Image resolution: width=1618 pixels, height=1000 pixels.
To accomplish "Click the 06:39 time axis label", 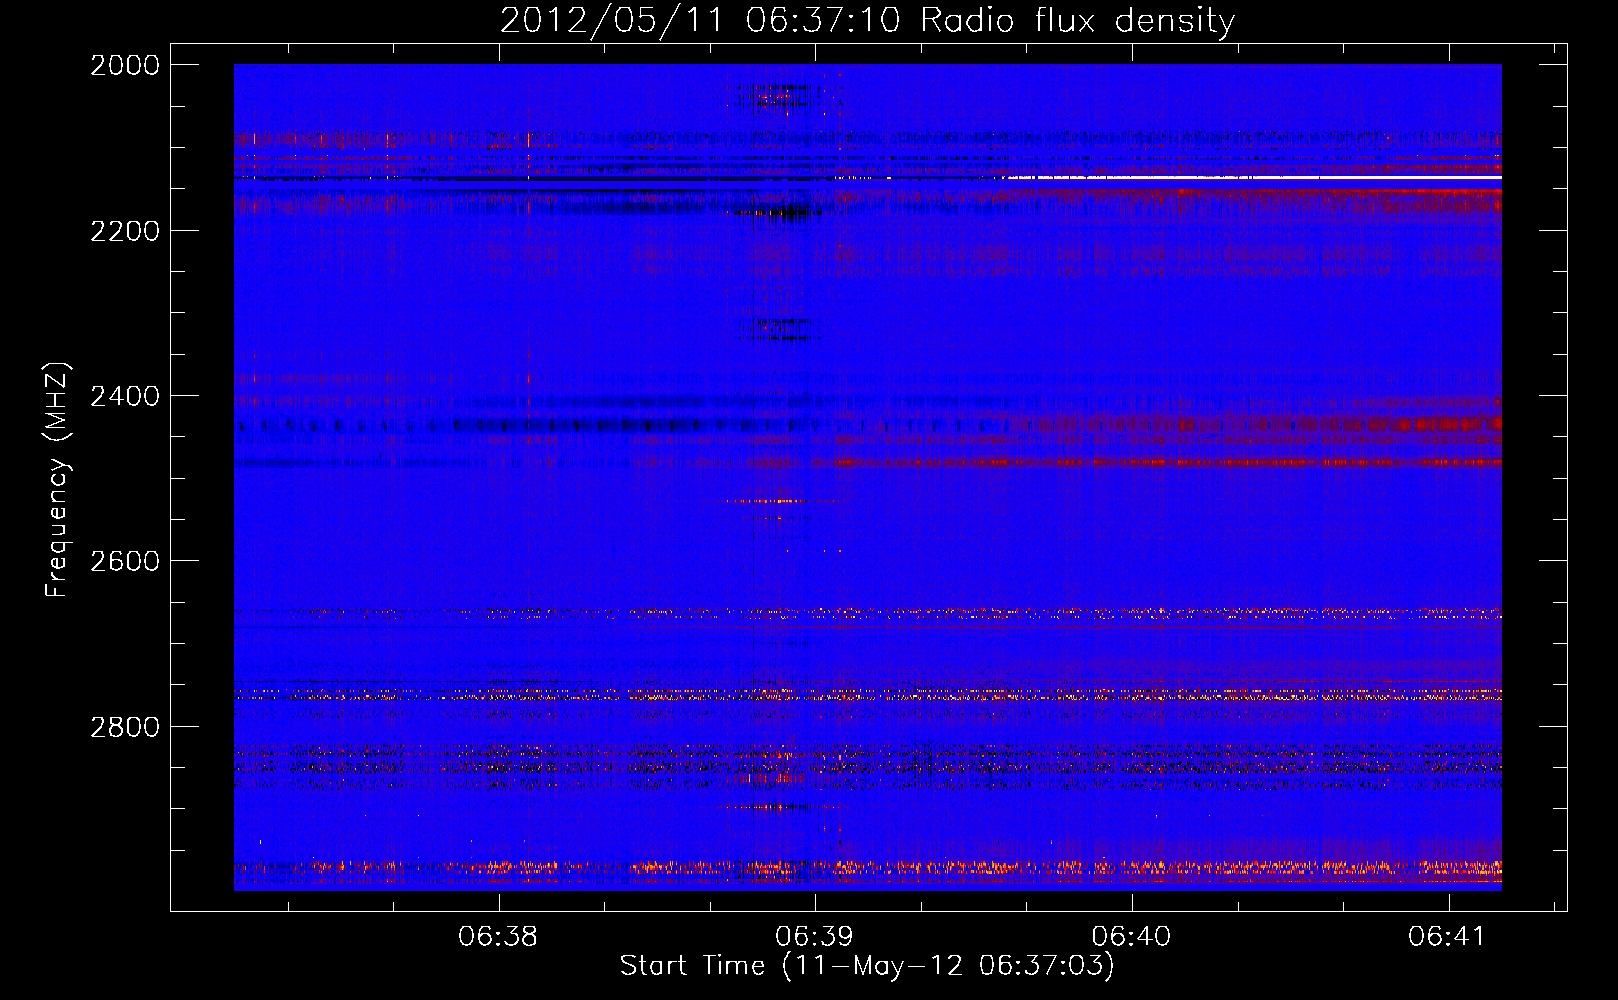I will (x=815, y=937).
